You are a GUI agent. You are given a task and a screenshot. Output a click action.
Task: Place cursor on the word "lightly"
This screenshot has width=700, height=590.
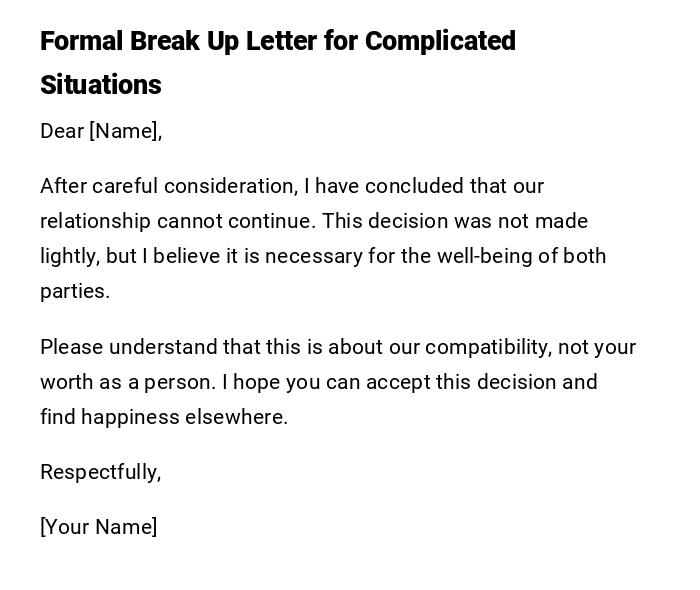pos(69,256)
